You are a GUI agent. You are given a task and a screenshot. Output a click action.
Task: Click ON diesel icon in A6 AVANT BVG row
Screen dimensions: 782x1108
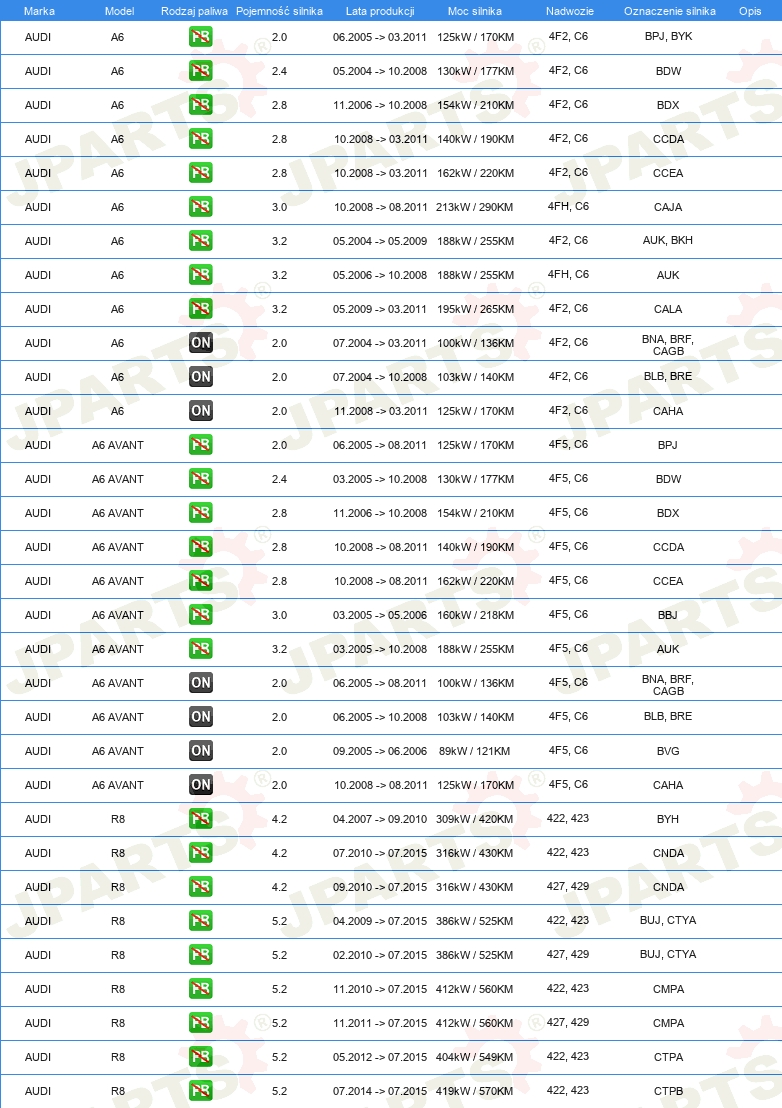(x=201, y=750)
